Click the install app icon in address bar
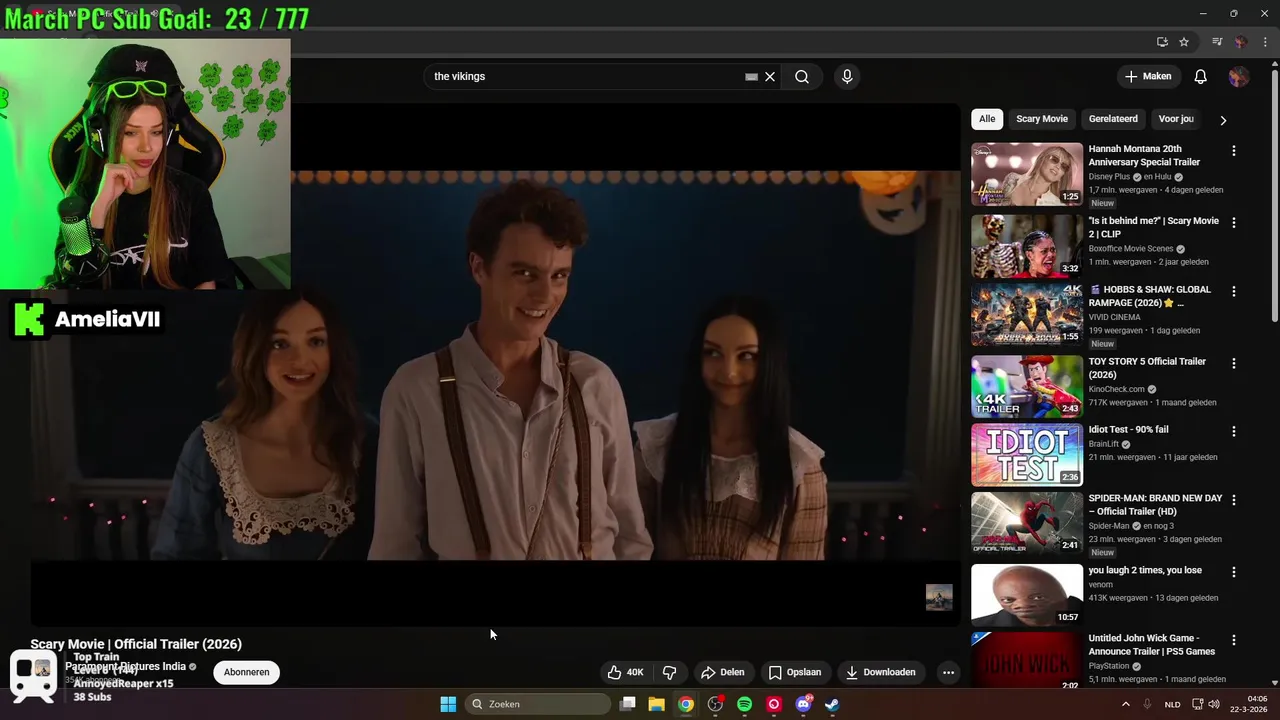Viewport: 1280px width, 720px height. (1162, 42)
